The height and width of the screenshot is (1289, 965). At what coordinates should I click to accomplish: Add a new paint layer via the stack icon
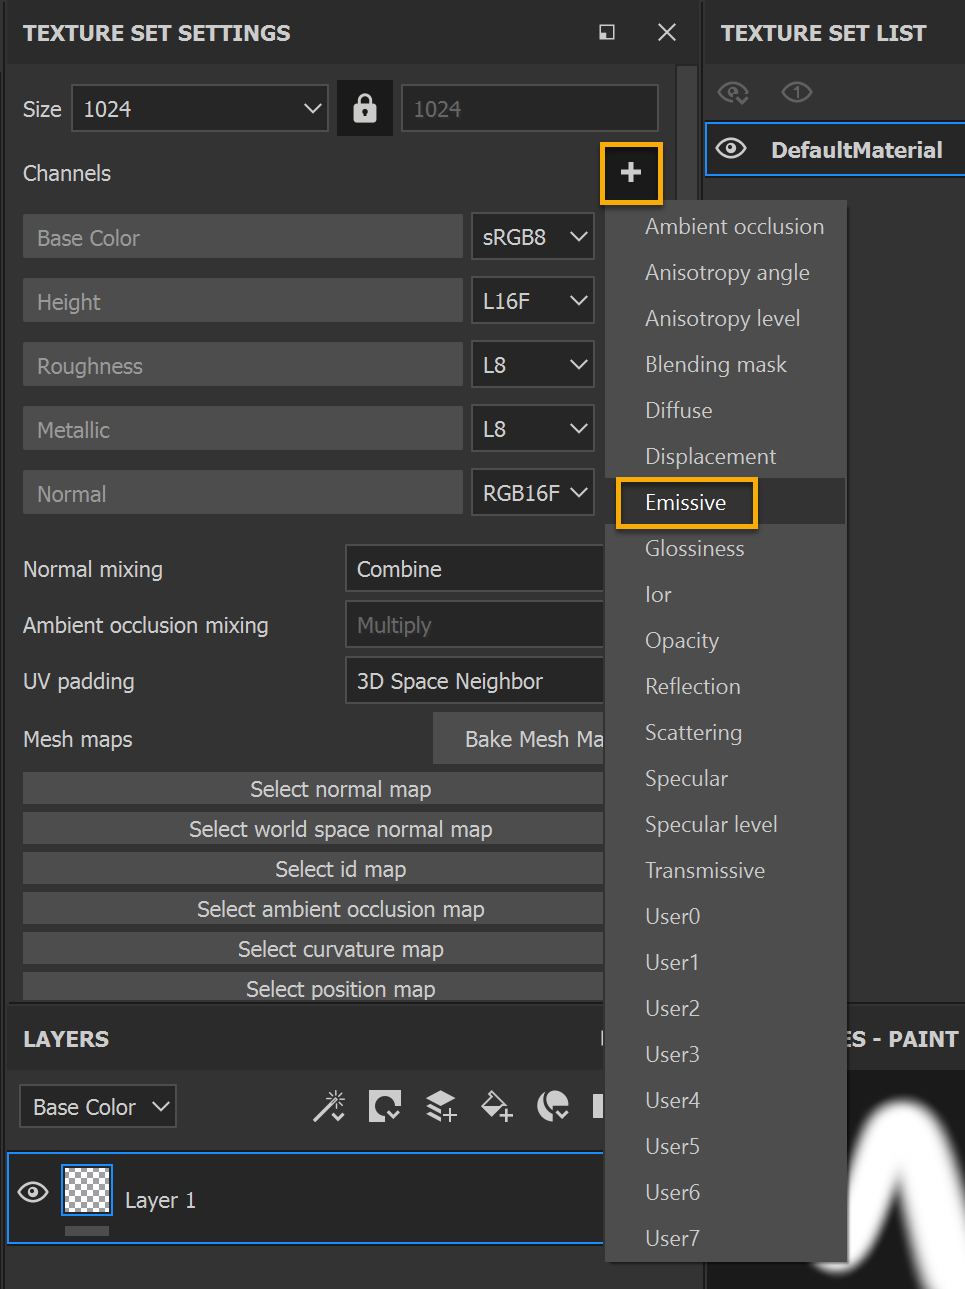[441, 1106]
